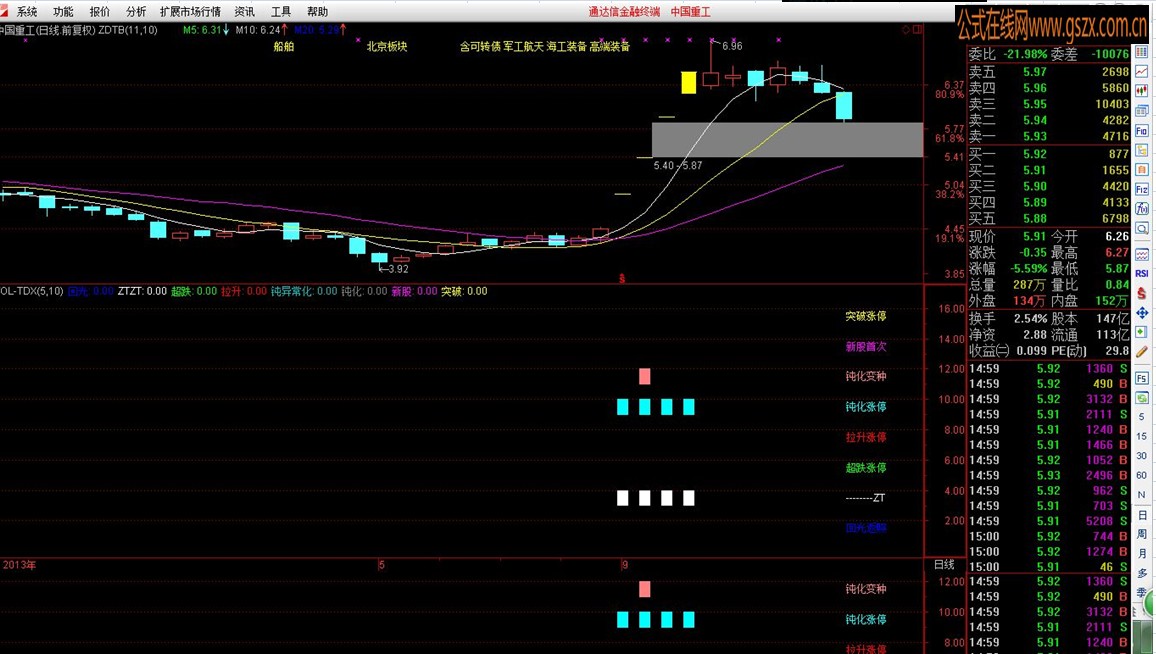Screen dimensions: 1156x654
Task: Click the 船舶 sector tag
Action: tap(284, 46)
